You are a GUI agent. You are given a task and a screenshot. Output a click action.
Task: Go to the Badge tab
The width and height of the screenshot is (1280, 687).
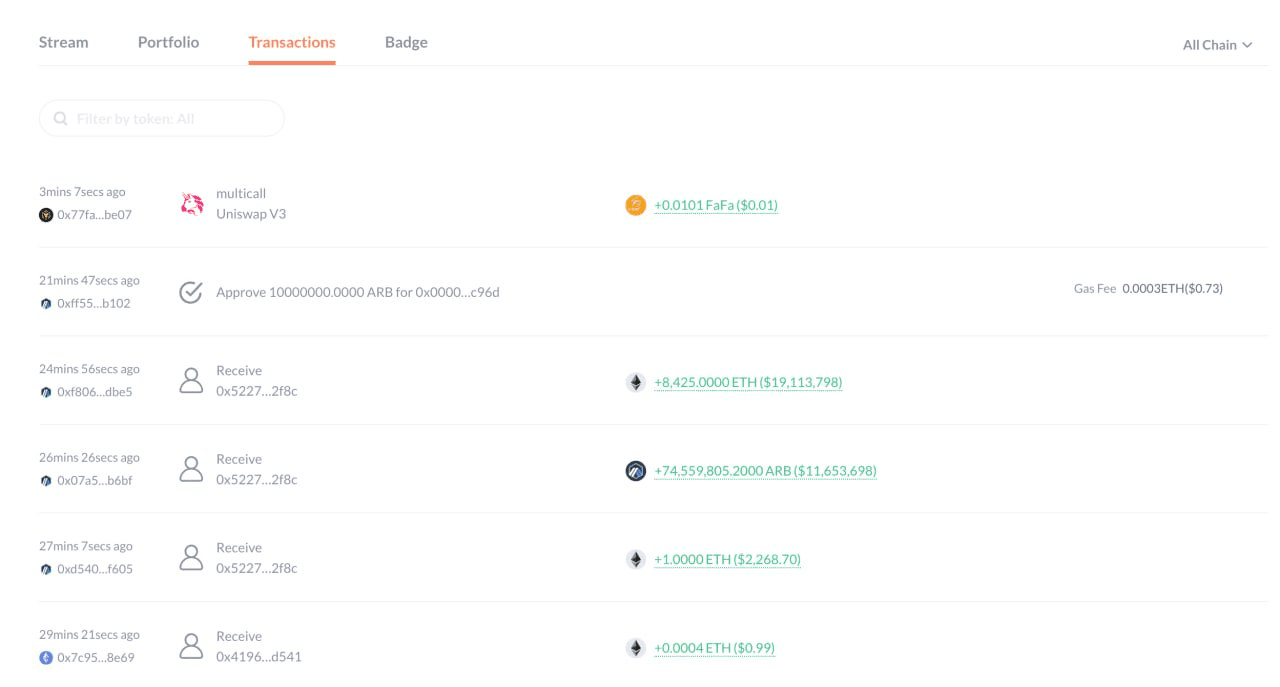(406, 42)
